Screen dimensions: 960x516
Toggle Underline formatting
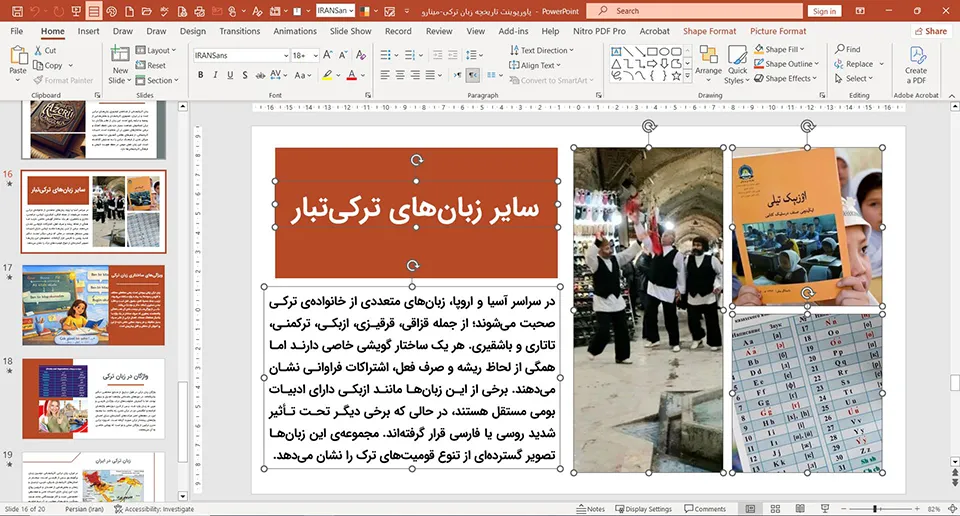(230, 75)
